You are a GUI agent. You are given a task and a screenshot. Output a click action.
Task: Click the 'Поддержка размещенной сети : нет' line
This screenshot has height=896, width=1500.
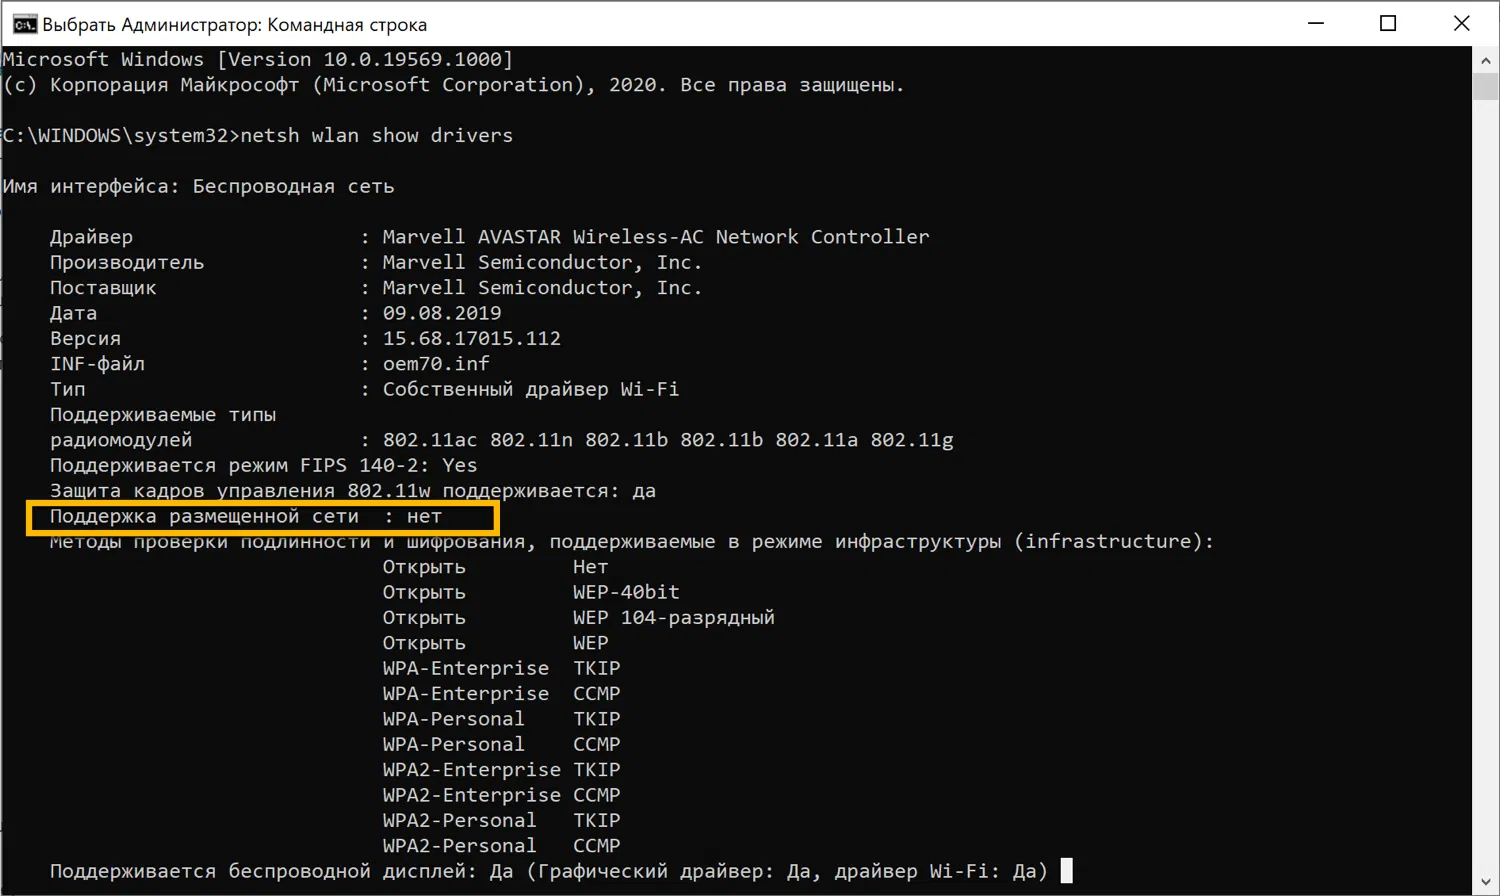[x=246, y=517]
